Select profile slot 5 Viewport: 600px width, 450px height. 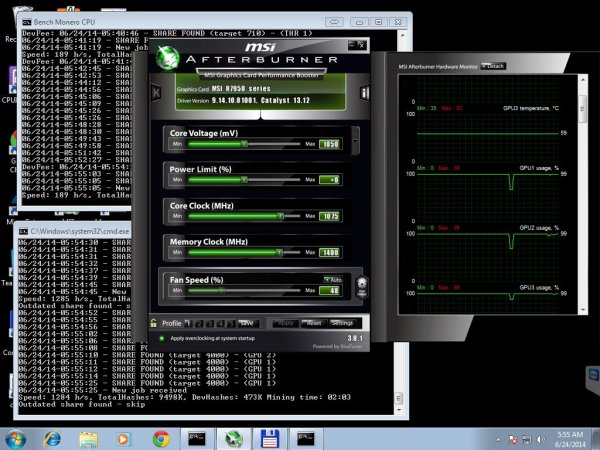[x=231, y=323]
